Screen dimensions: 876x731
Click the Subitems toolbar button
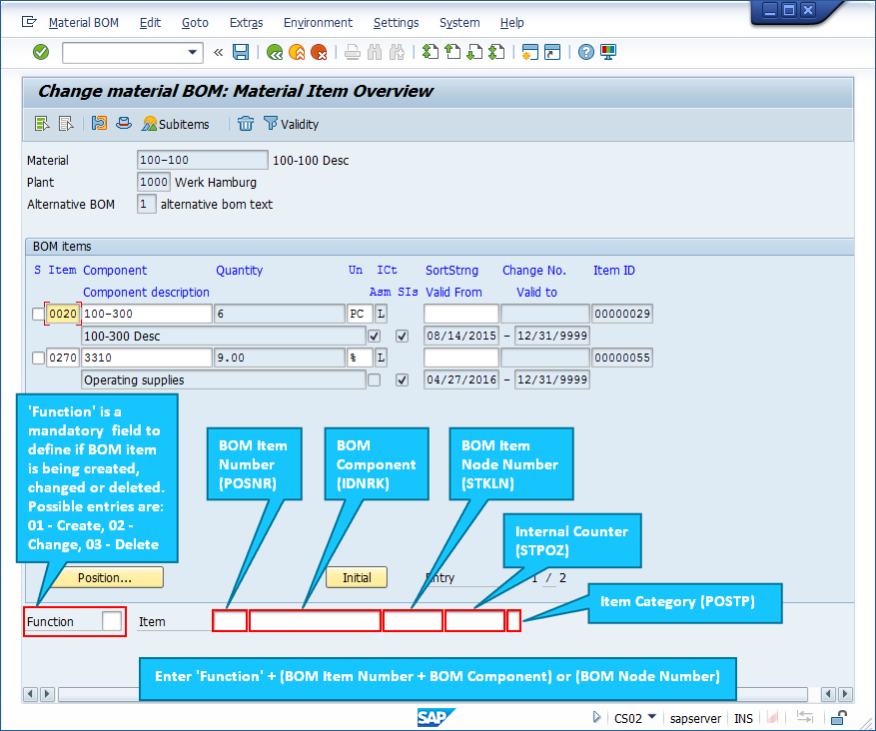(176, 124)
